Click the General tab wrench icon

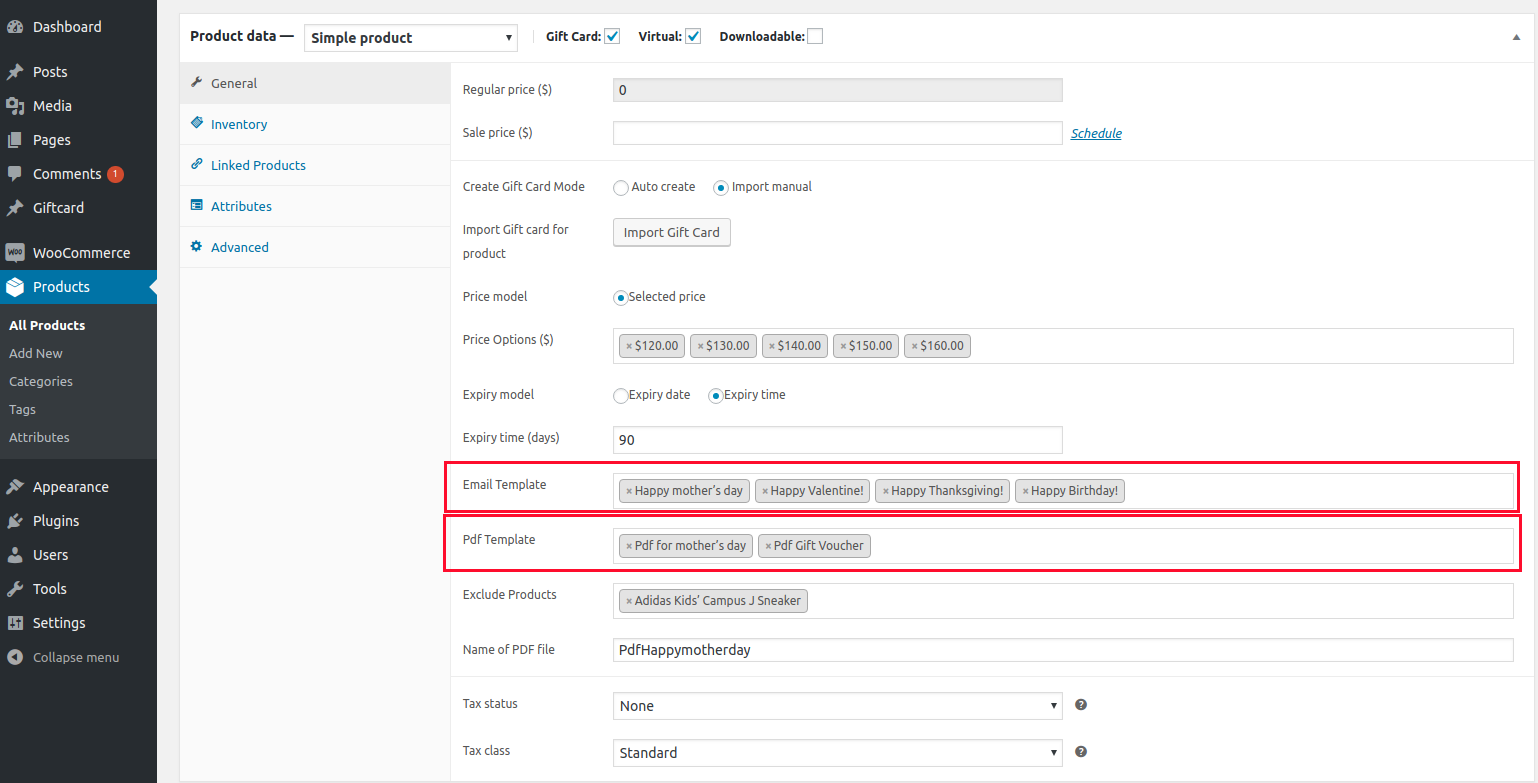tap(196, 83)
